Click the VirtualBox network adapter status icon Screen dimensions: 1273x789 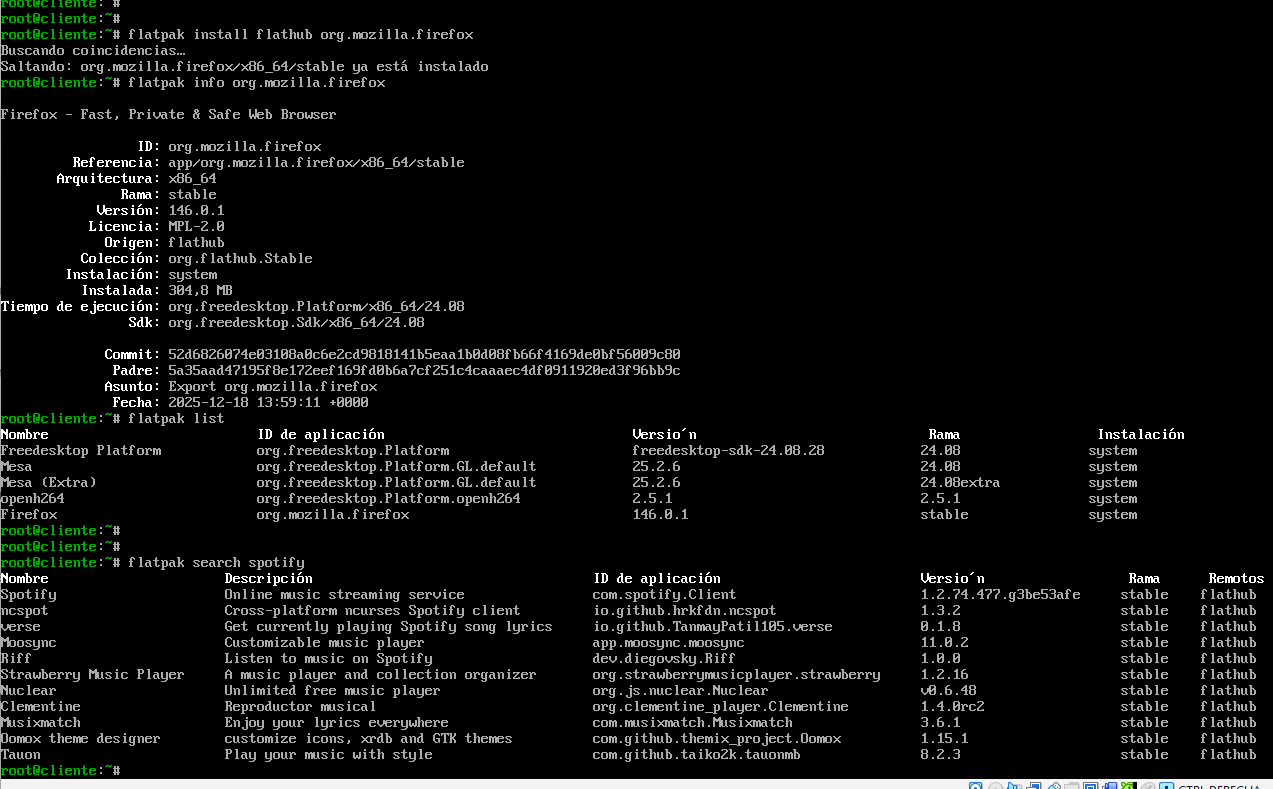(1033, 785)
